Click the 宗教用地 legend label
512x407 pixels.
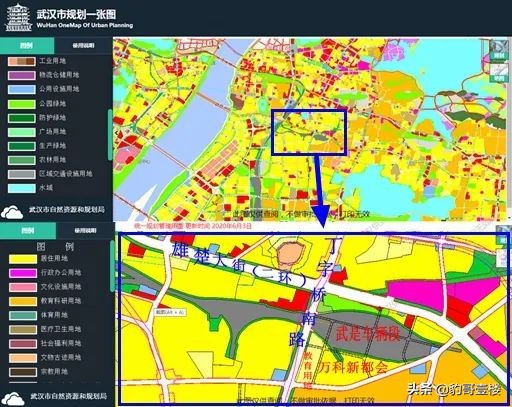pos(54,371)
